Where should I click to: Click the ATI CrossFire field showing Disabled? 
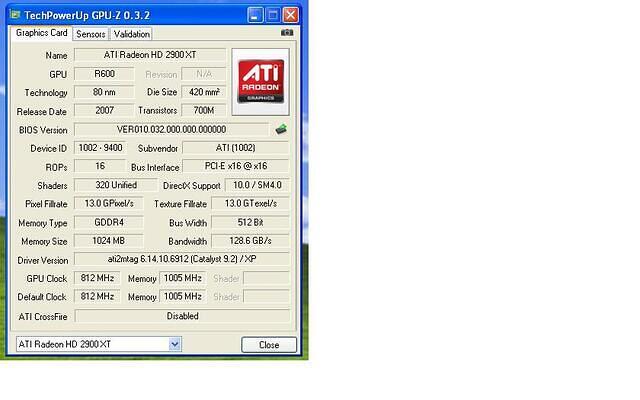tap(182, 316)
